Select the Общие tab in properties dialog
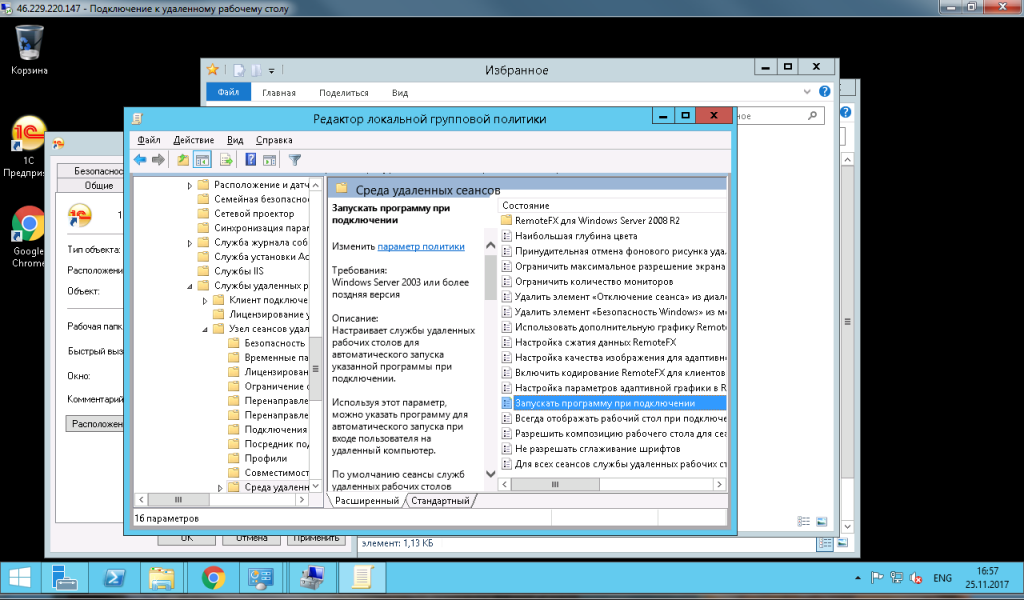 (98, 185)
